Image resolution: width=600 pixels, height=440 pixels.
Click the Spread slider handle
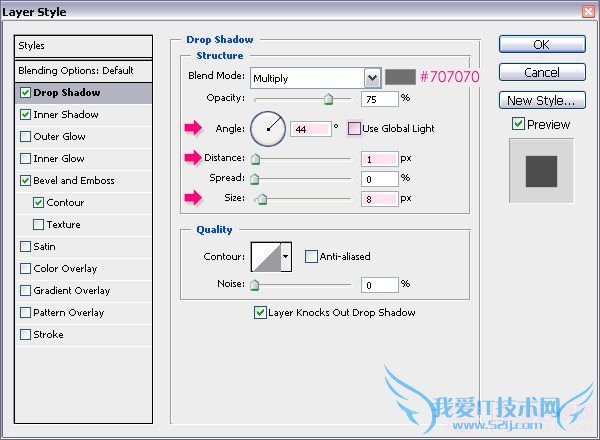tap(254, 178)
